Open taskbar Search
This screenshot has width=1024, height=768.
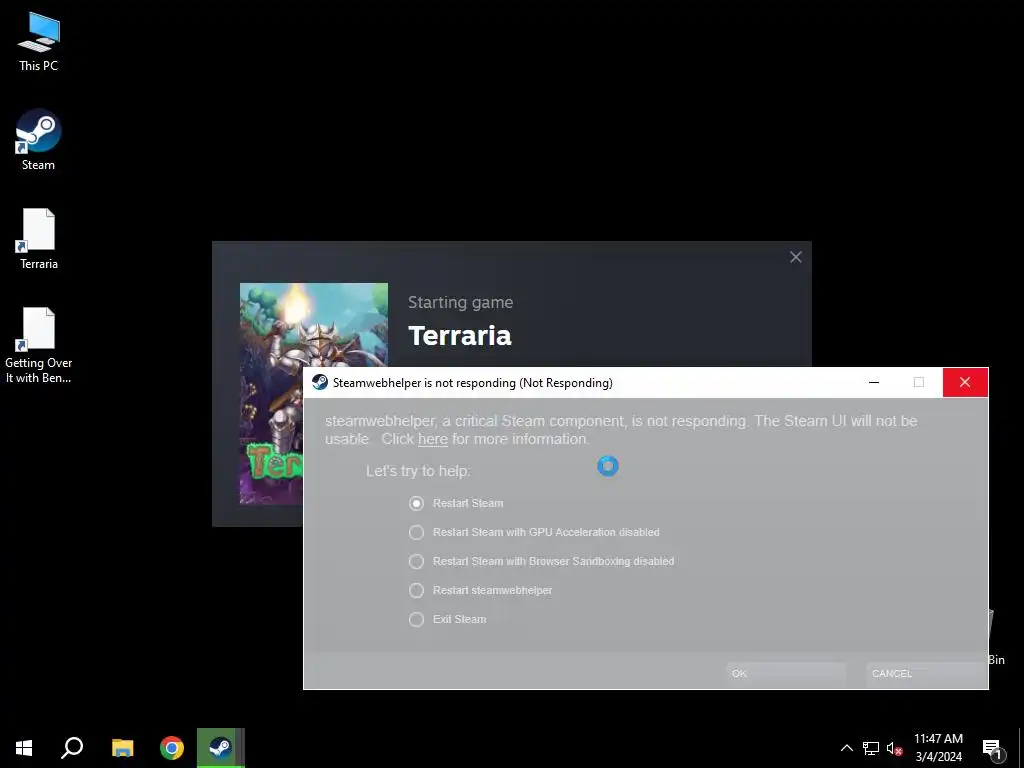(72, 748)
